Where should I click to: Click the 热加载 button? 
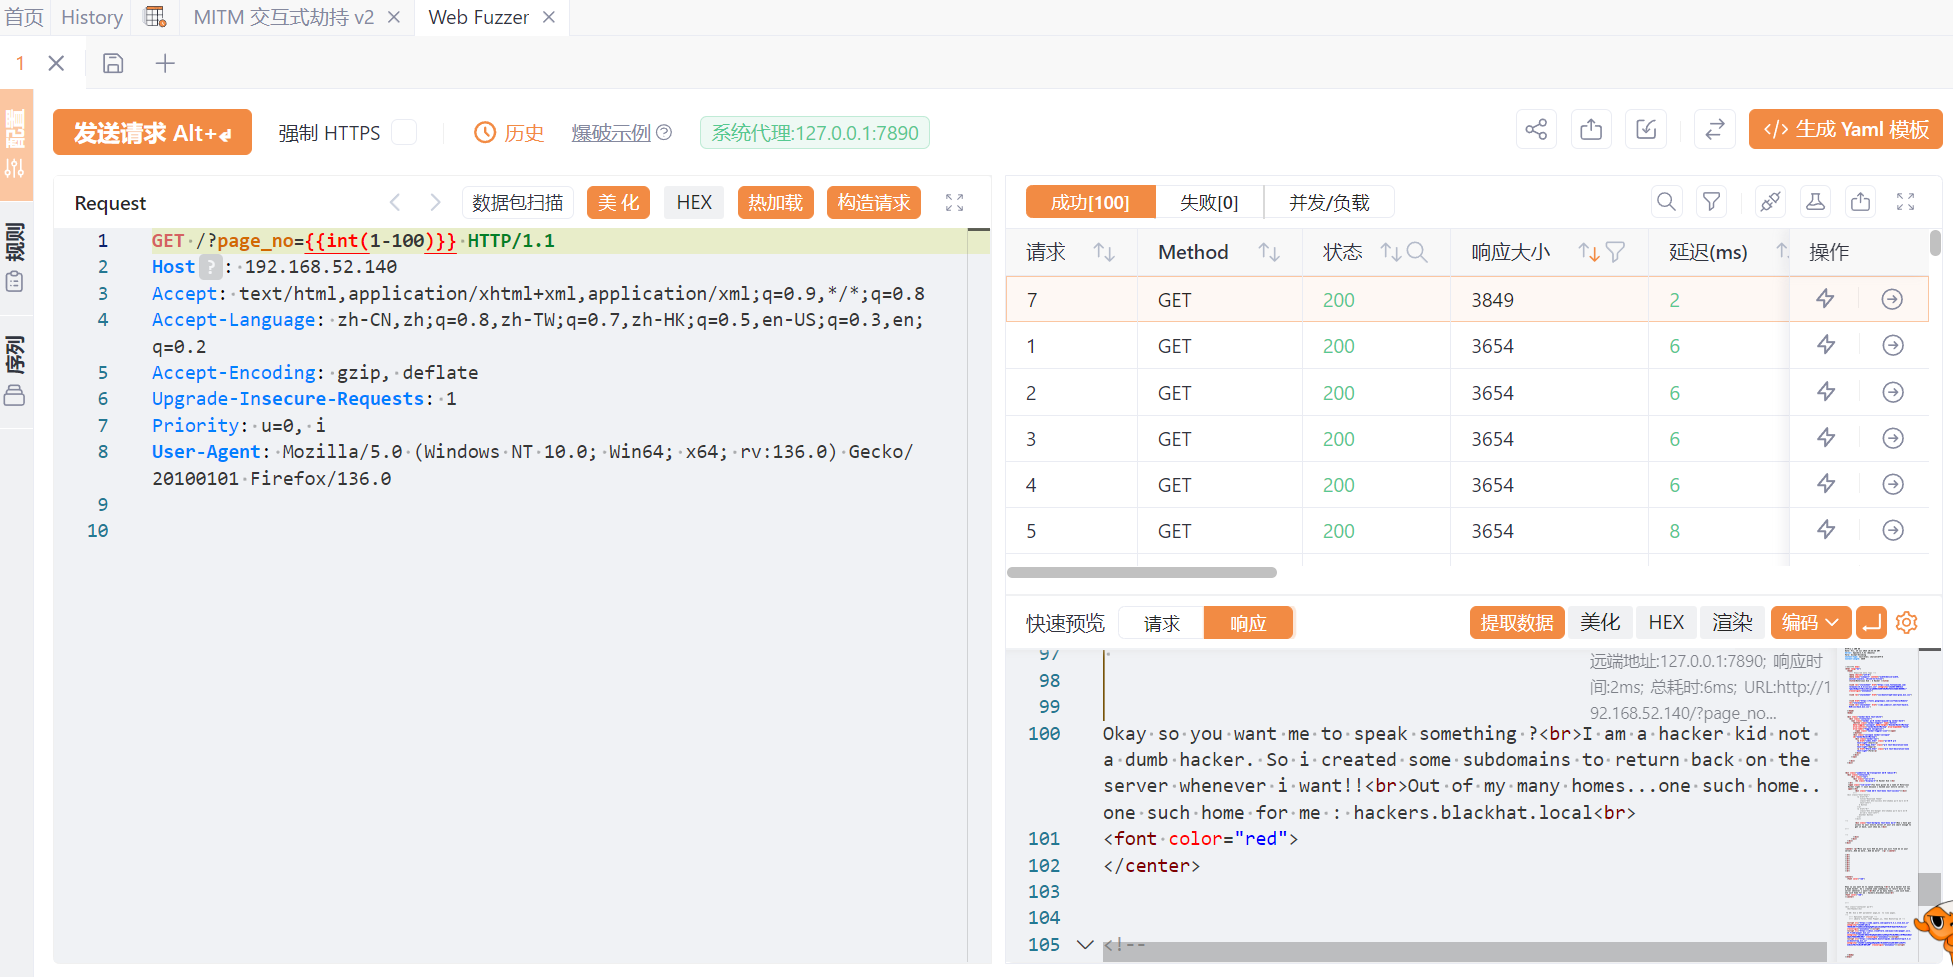(x=775, y=202)
